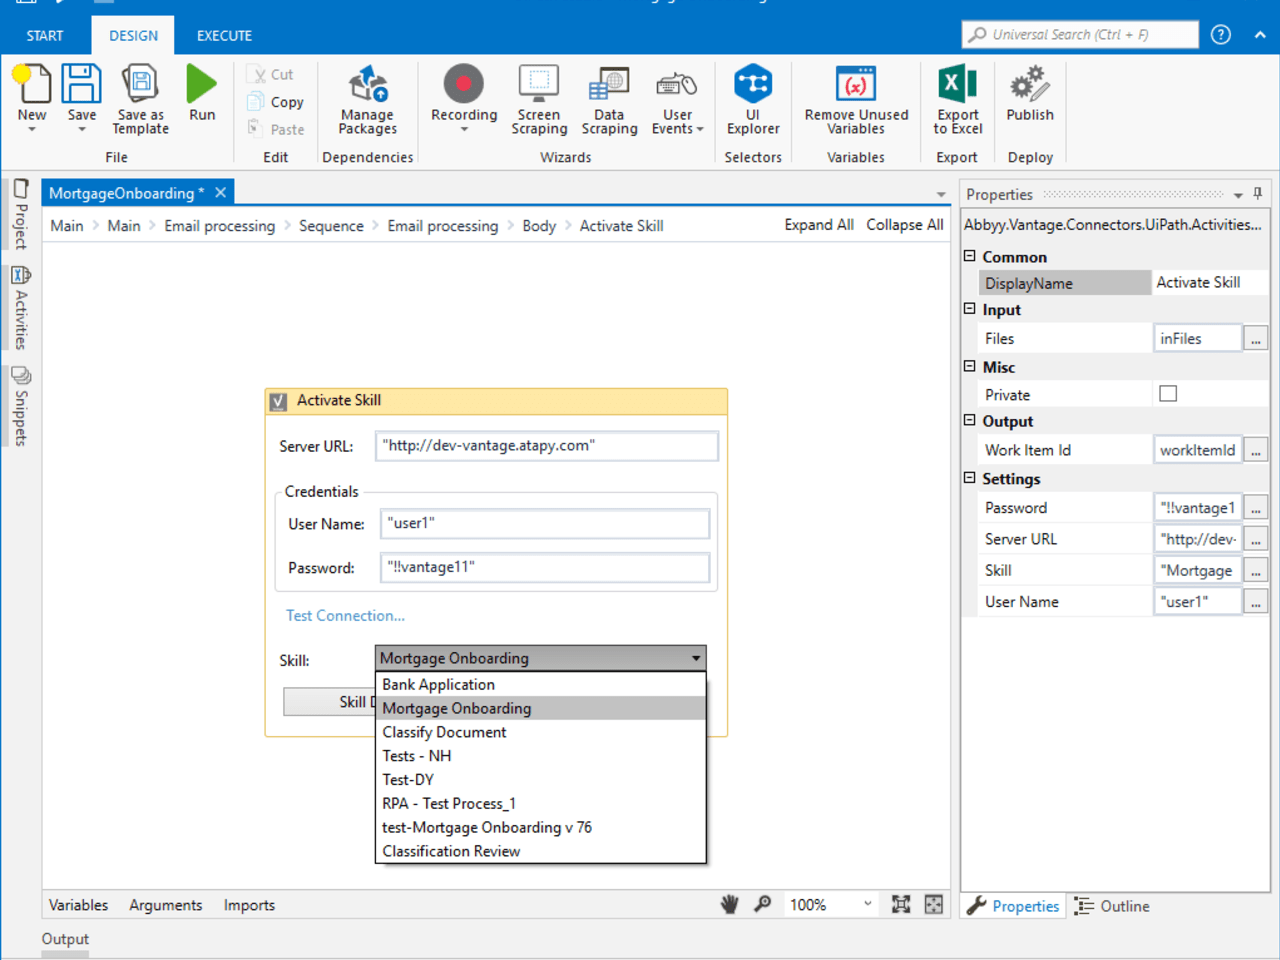Image resolution: width=1280 pixels, height=960 pixels.
Task: Start the Recording wizard
Action: point(464,98)
